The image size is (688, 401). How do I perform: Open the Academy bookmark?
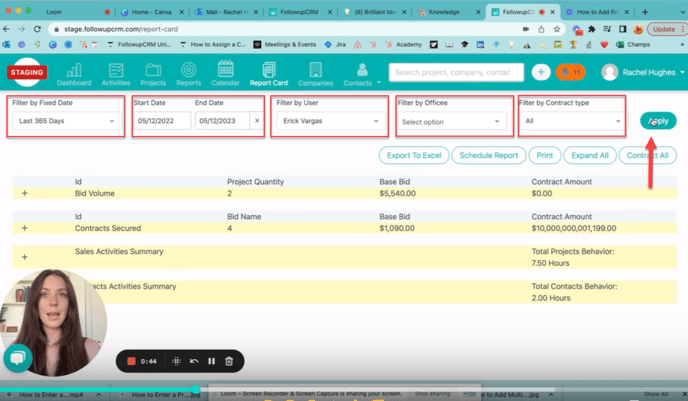(x=404, y=44)
